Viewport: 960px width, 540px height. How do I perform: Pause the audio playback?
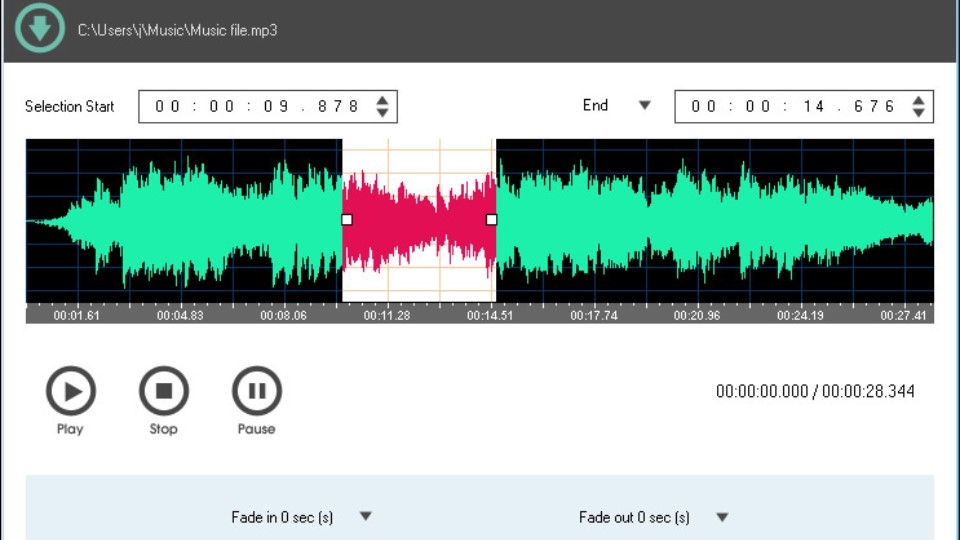point(257,391)
